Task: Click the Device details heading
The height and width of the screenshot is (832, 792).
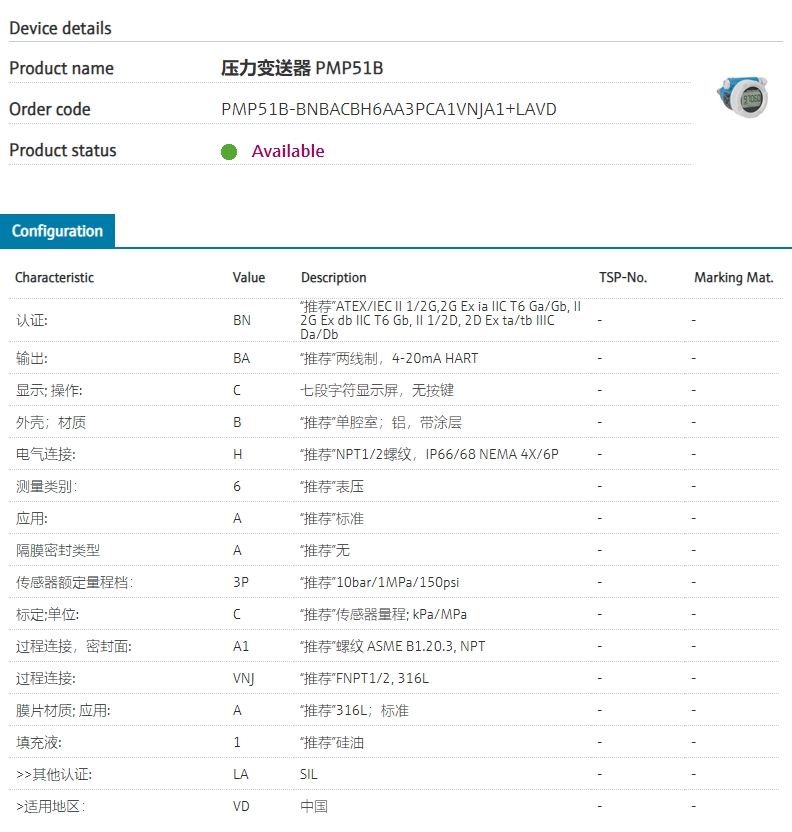Action: coord(60,28)
